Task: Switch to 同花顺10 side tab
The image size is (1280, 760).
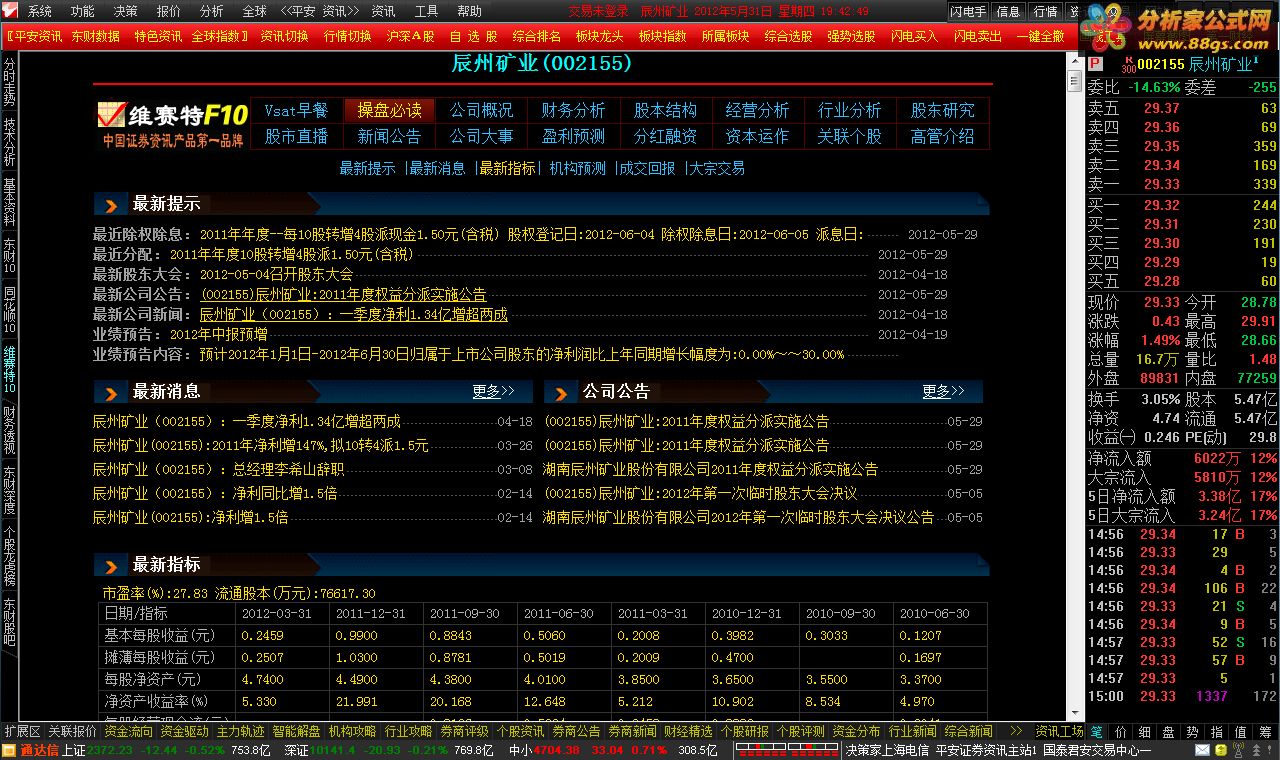Action: coord(9,310)
